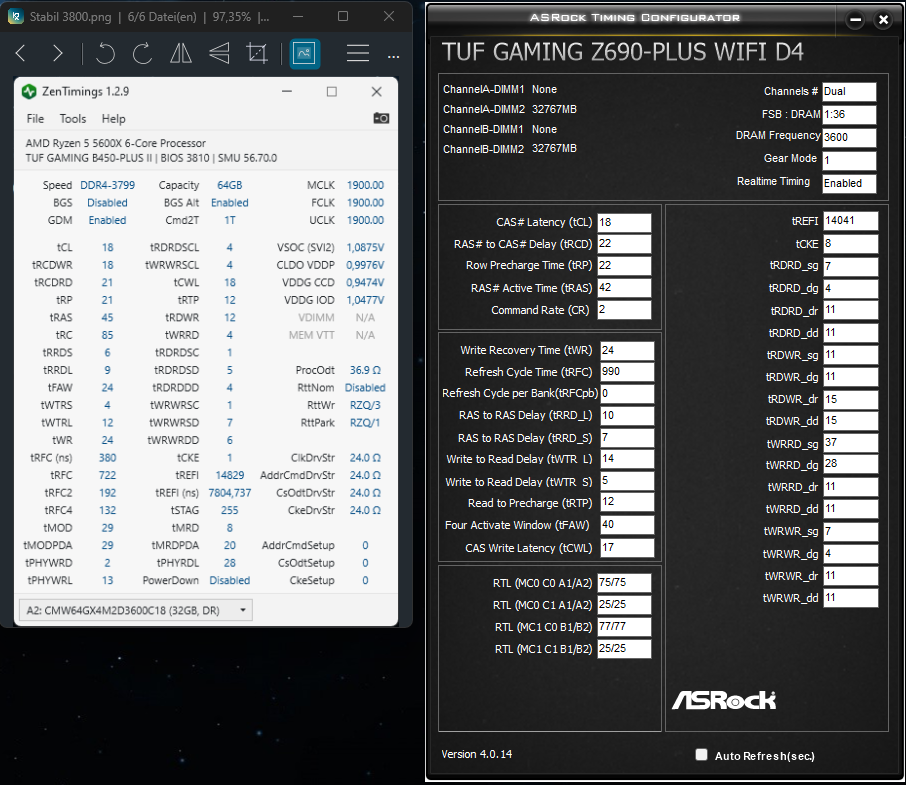Open ZenTimings Tools menu
Screen dimensions: 906x785
pos(73,118)
